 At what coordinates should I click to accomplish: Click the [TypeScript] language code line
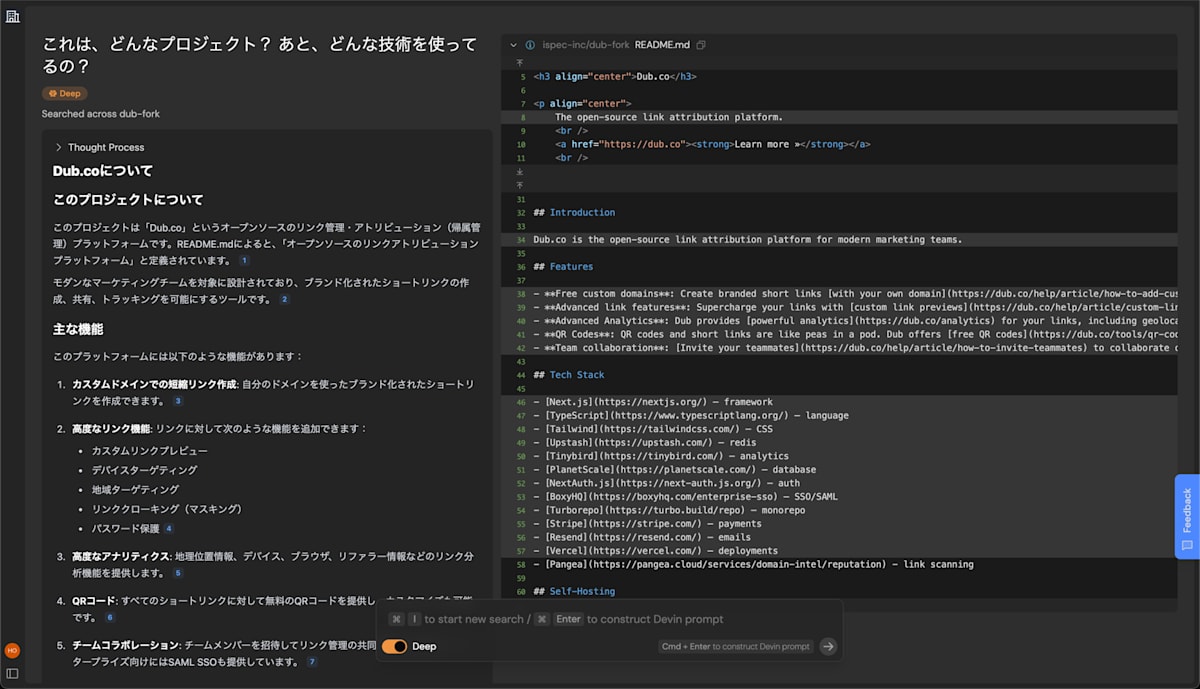[691, 415]
